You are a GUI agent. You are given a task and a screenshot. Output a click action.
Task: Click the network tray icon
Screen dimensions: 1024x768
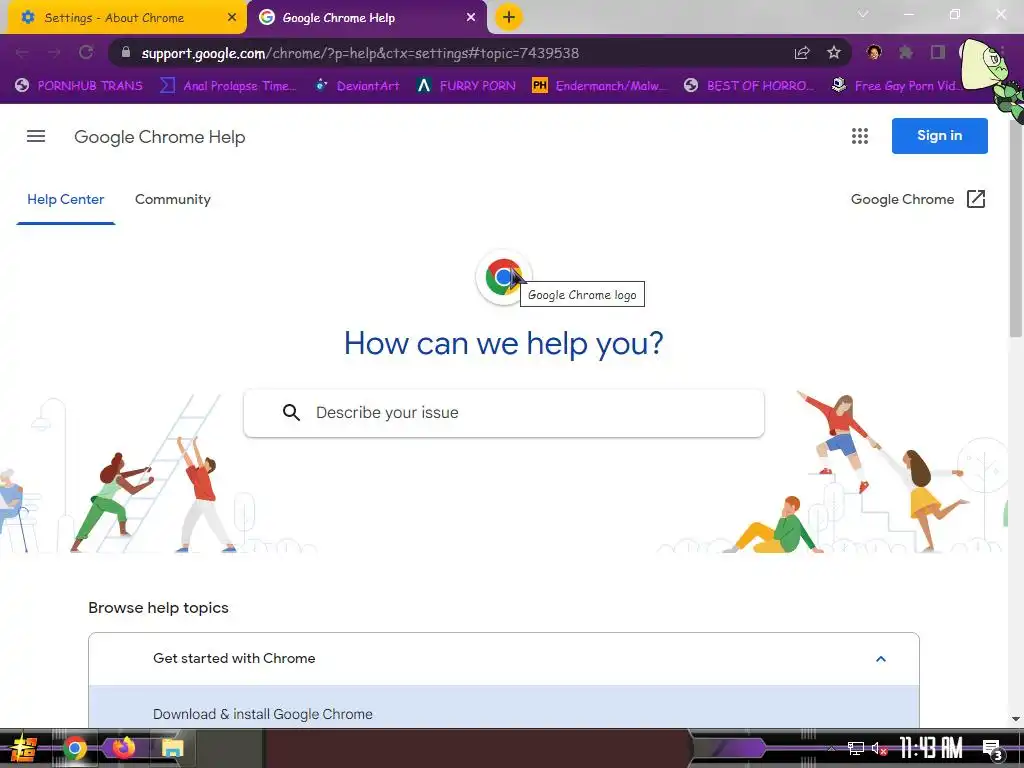coord(856,748)
